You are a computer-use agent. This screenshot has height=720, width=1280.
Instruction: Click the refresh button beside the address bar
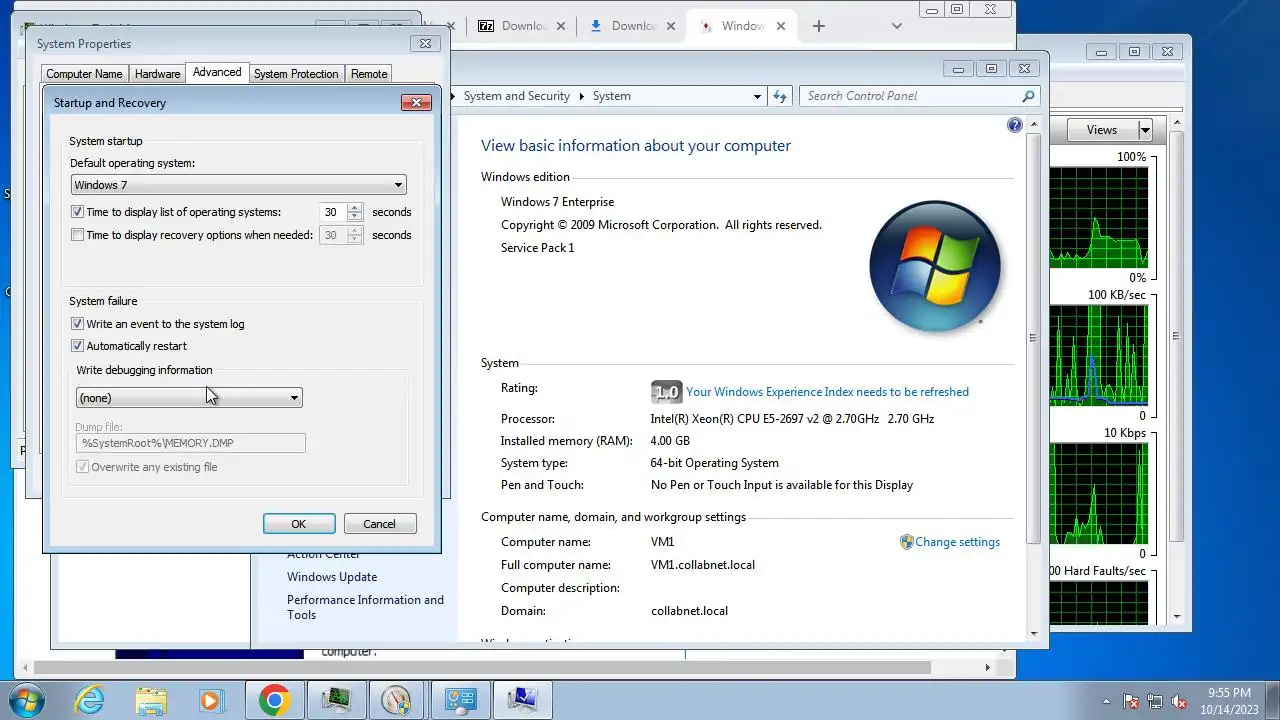(781, 96)
